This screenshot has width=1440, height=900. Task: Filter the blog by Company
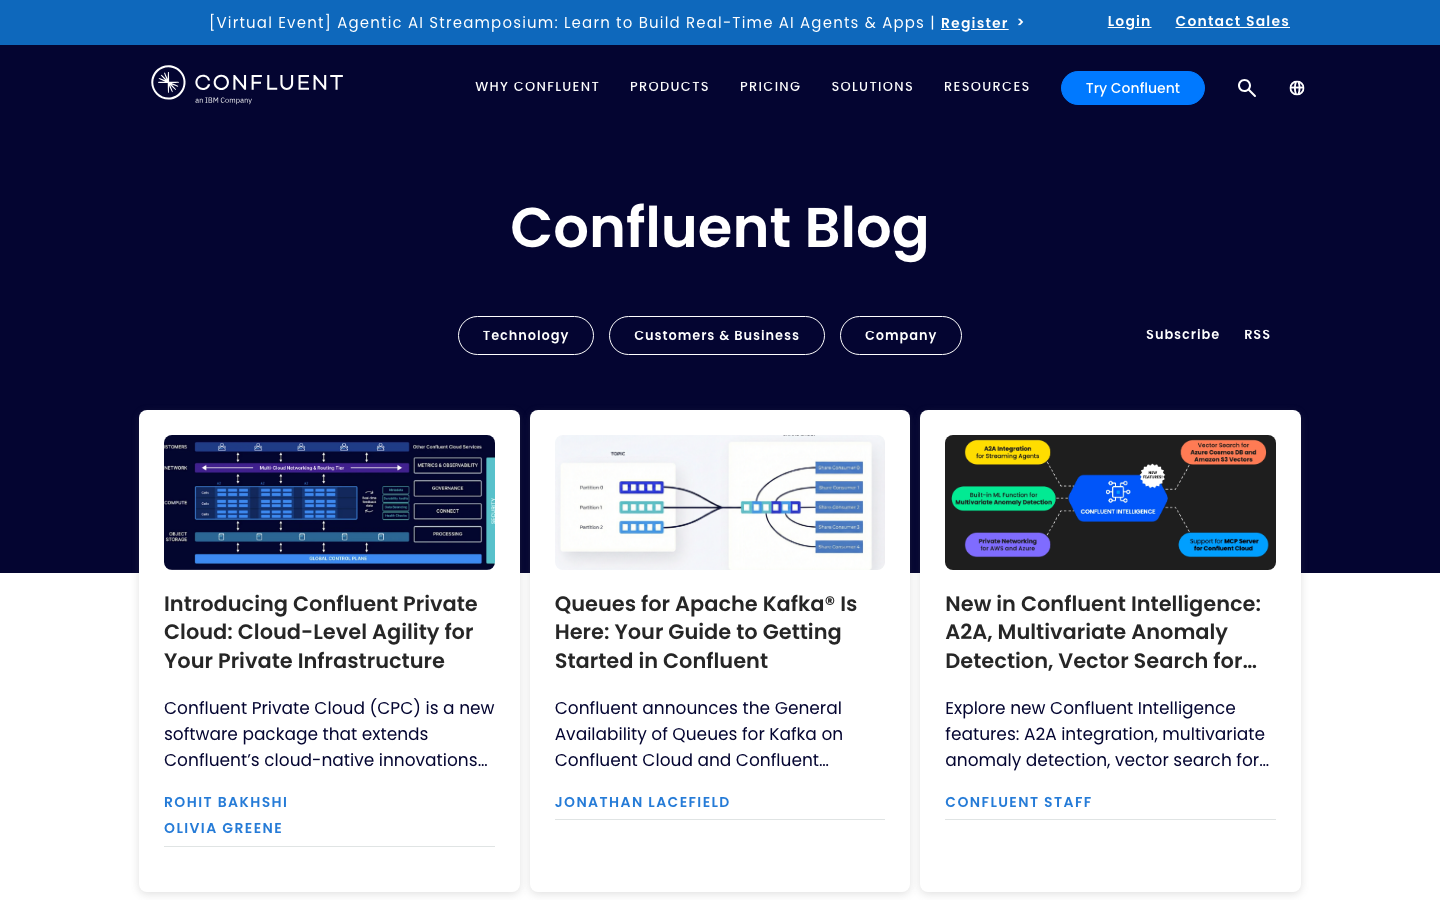pos(901,335)
